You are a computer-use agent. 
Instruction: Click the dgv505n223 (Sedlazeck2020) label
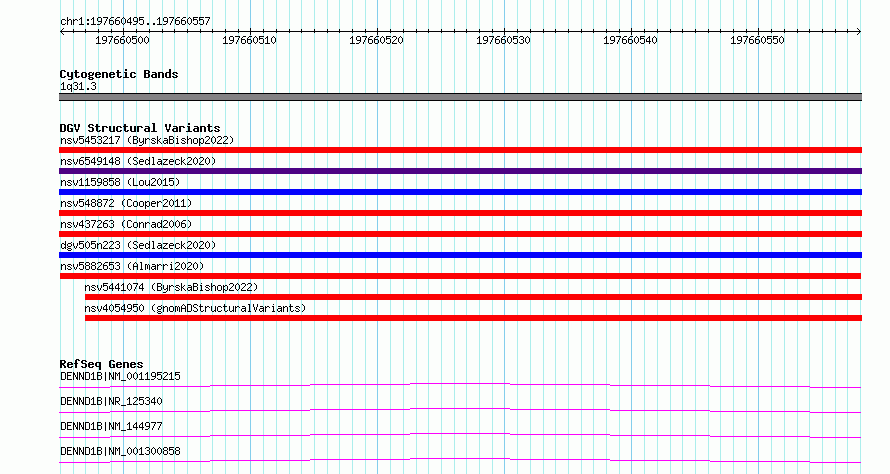click(x=138, y=245)
